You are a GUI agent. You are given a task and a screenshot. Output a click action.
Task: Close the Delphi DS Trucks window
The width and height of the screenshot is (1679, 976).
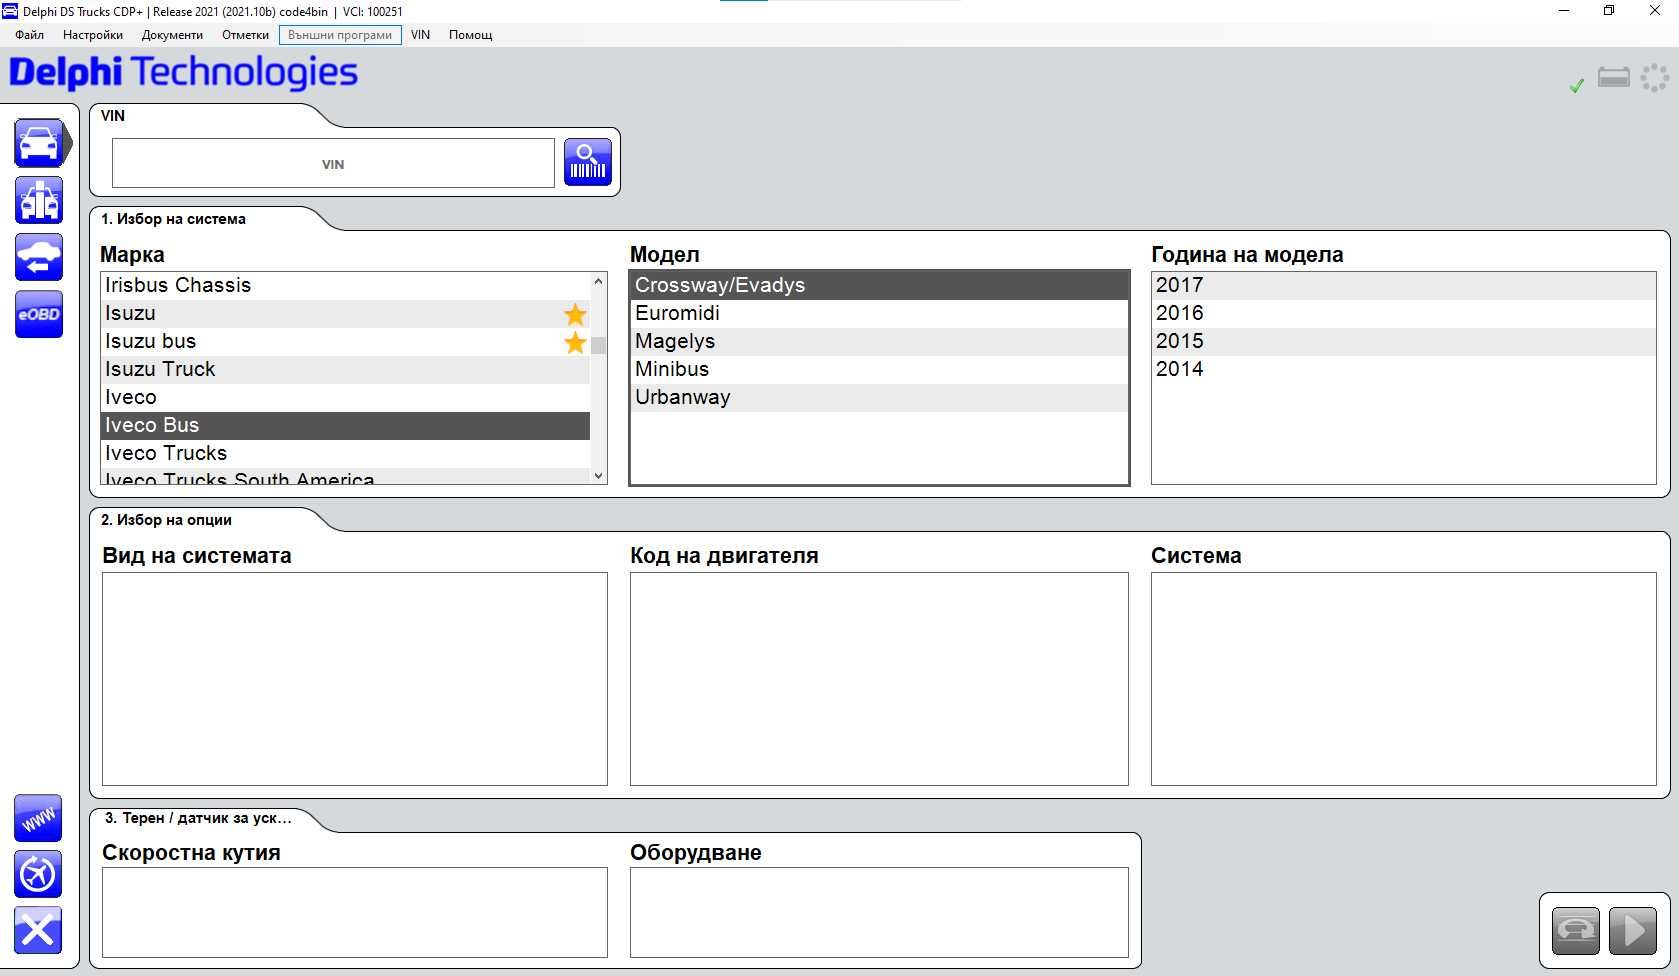pos(1655,11)
